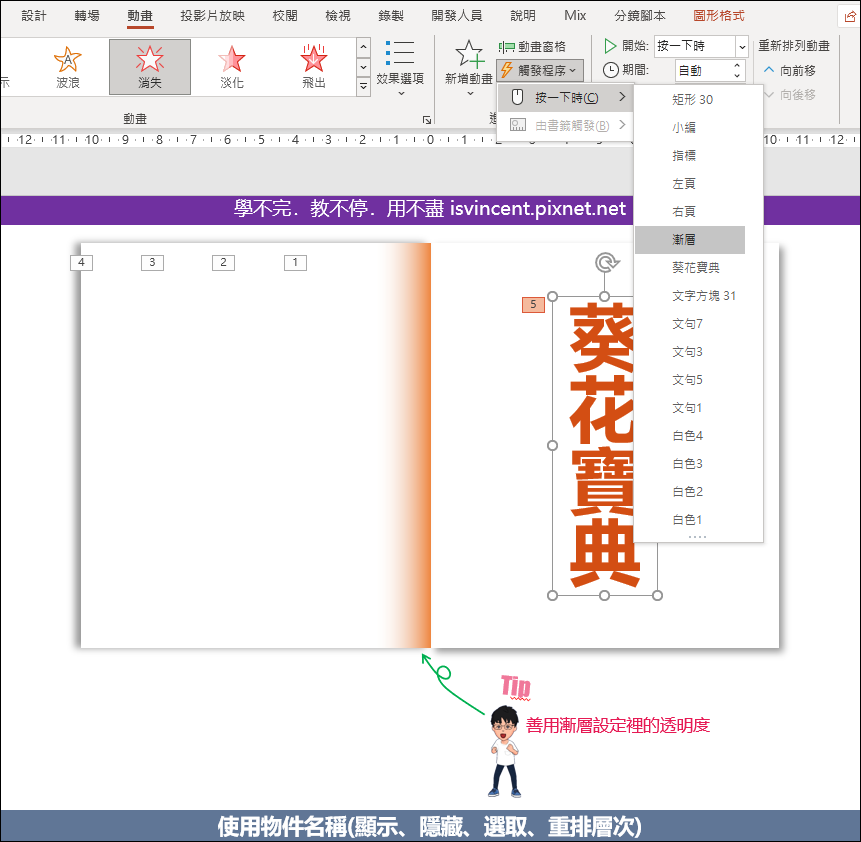Choose 白色1 as trigger object
Viewport: 861px width, 842px height.
point(690,520)
